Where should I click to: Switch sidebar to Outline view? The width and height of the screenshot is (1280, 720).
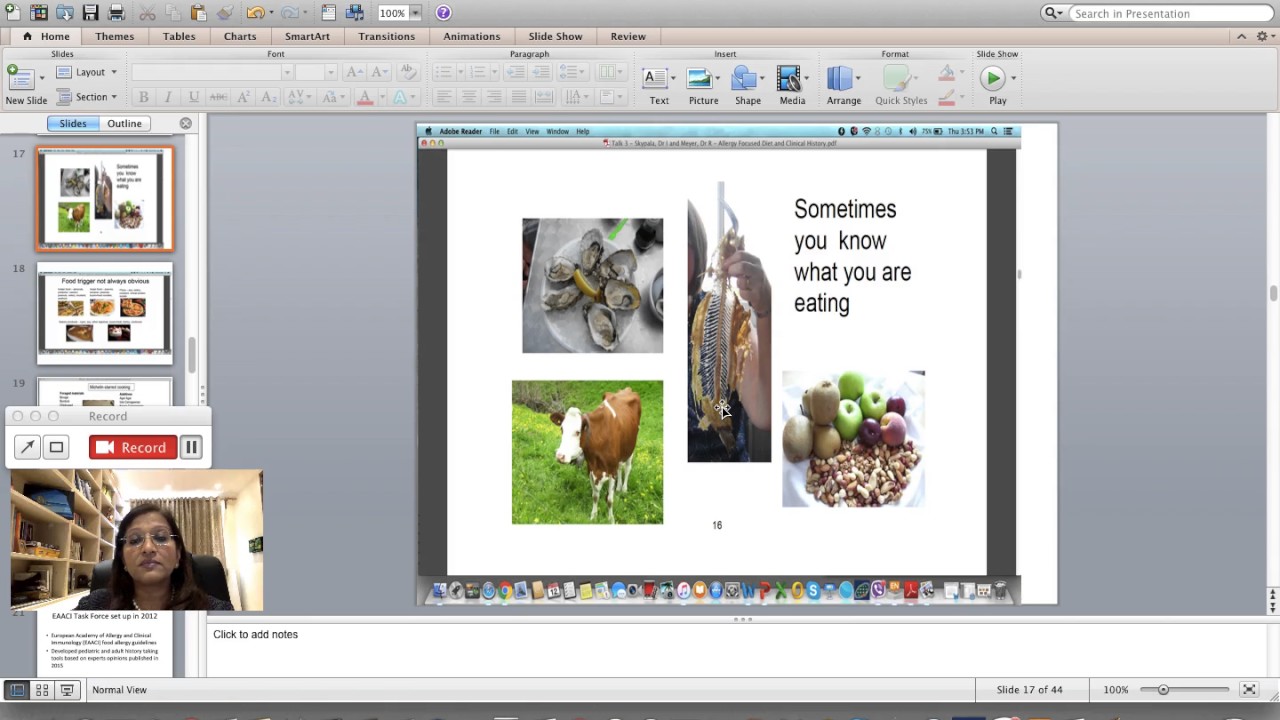click(124, 123)
